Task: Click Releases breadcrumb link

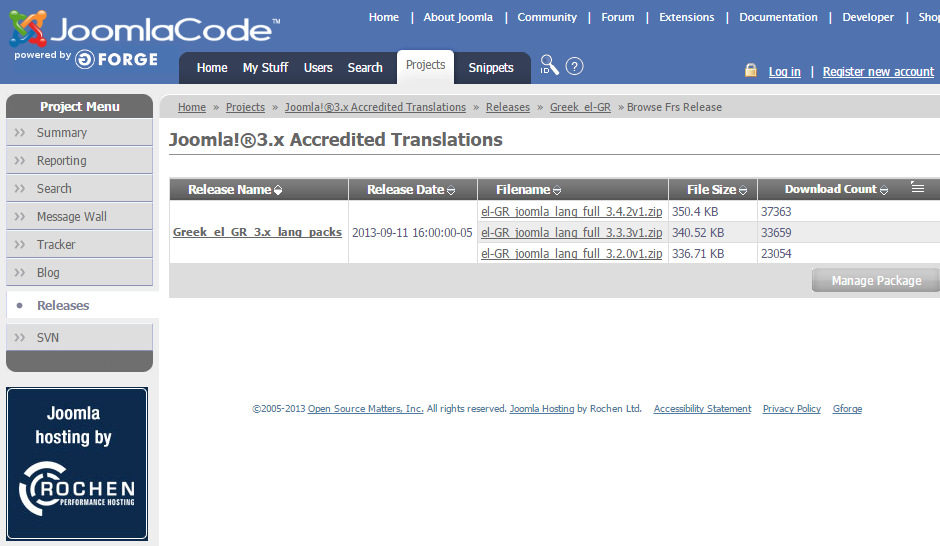Action: [508, 107]
